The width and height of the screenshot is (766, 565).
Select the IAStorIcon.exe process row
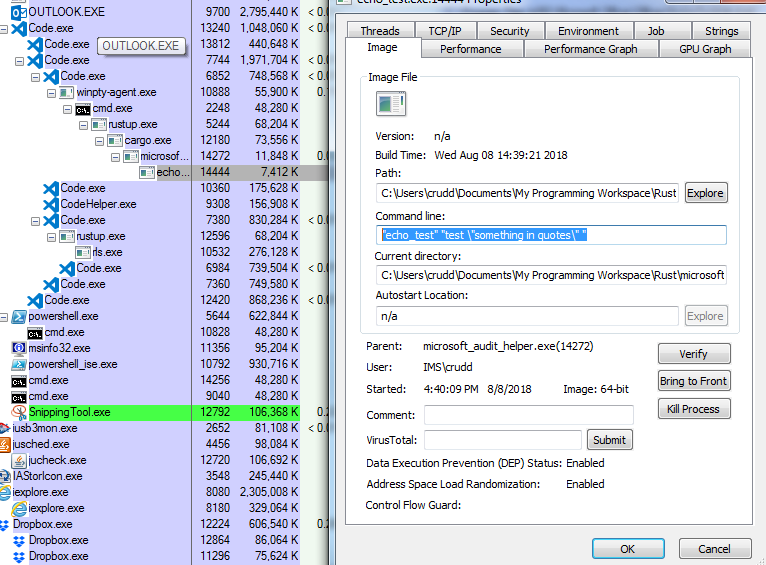(x=164, y=476)
